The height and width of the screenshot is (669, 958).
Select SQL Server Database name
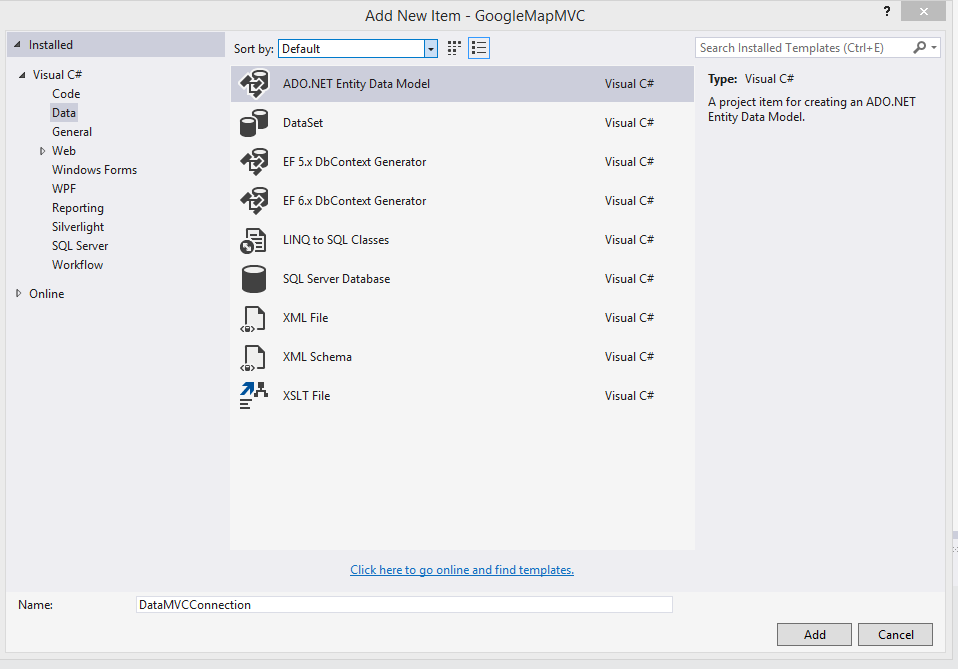pyautogui.click(x=336, y=279)
